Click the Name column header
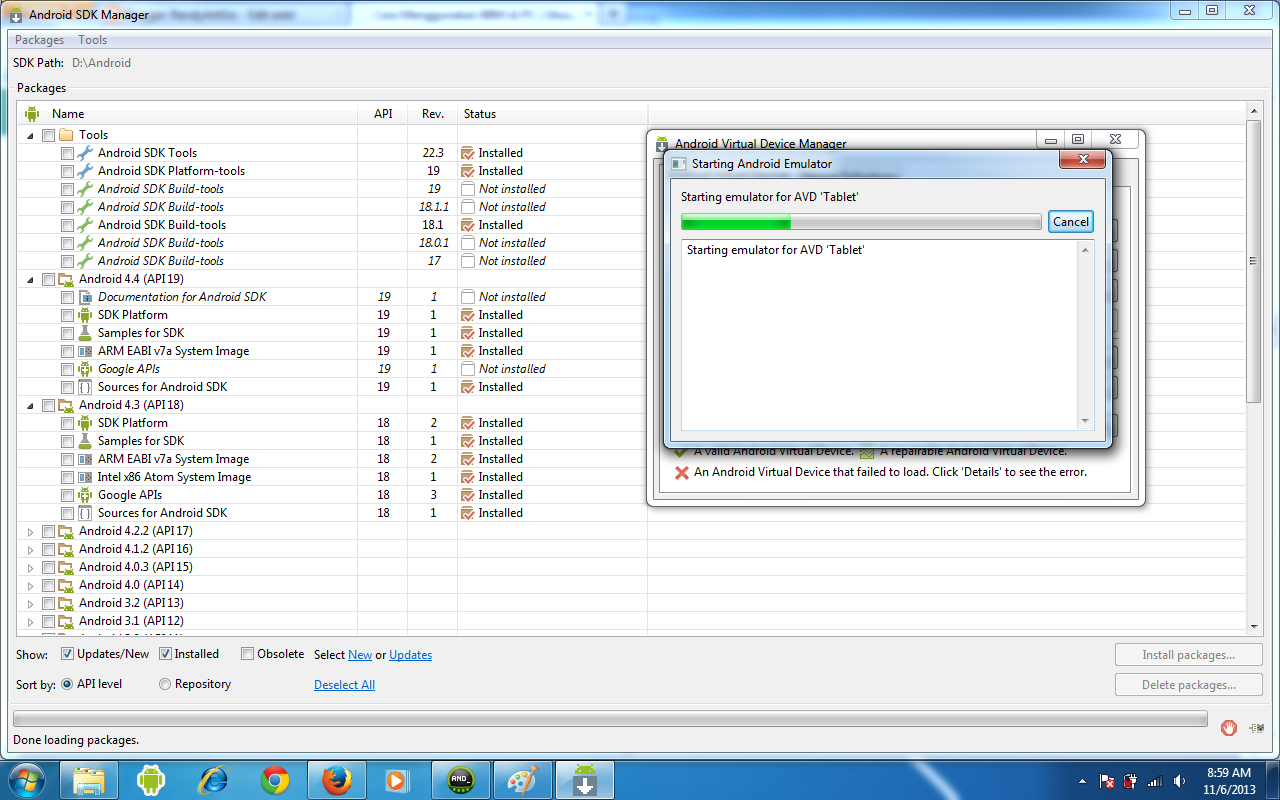The image size is (1280, 800). coord(187,114)
